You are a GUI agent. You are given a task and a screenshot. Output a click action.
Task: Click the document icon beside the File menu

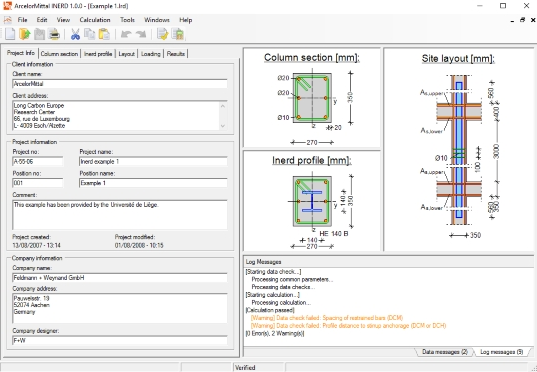click(x=8, y=20)
